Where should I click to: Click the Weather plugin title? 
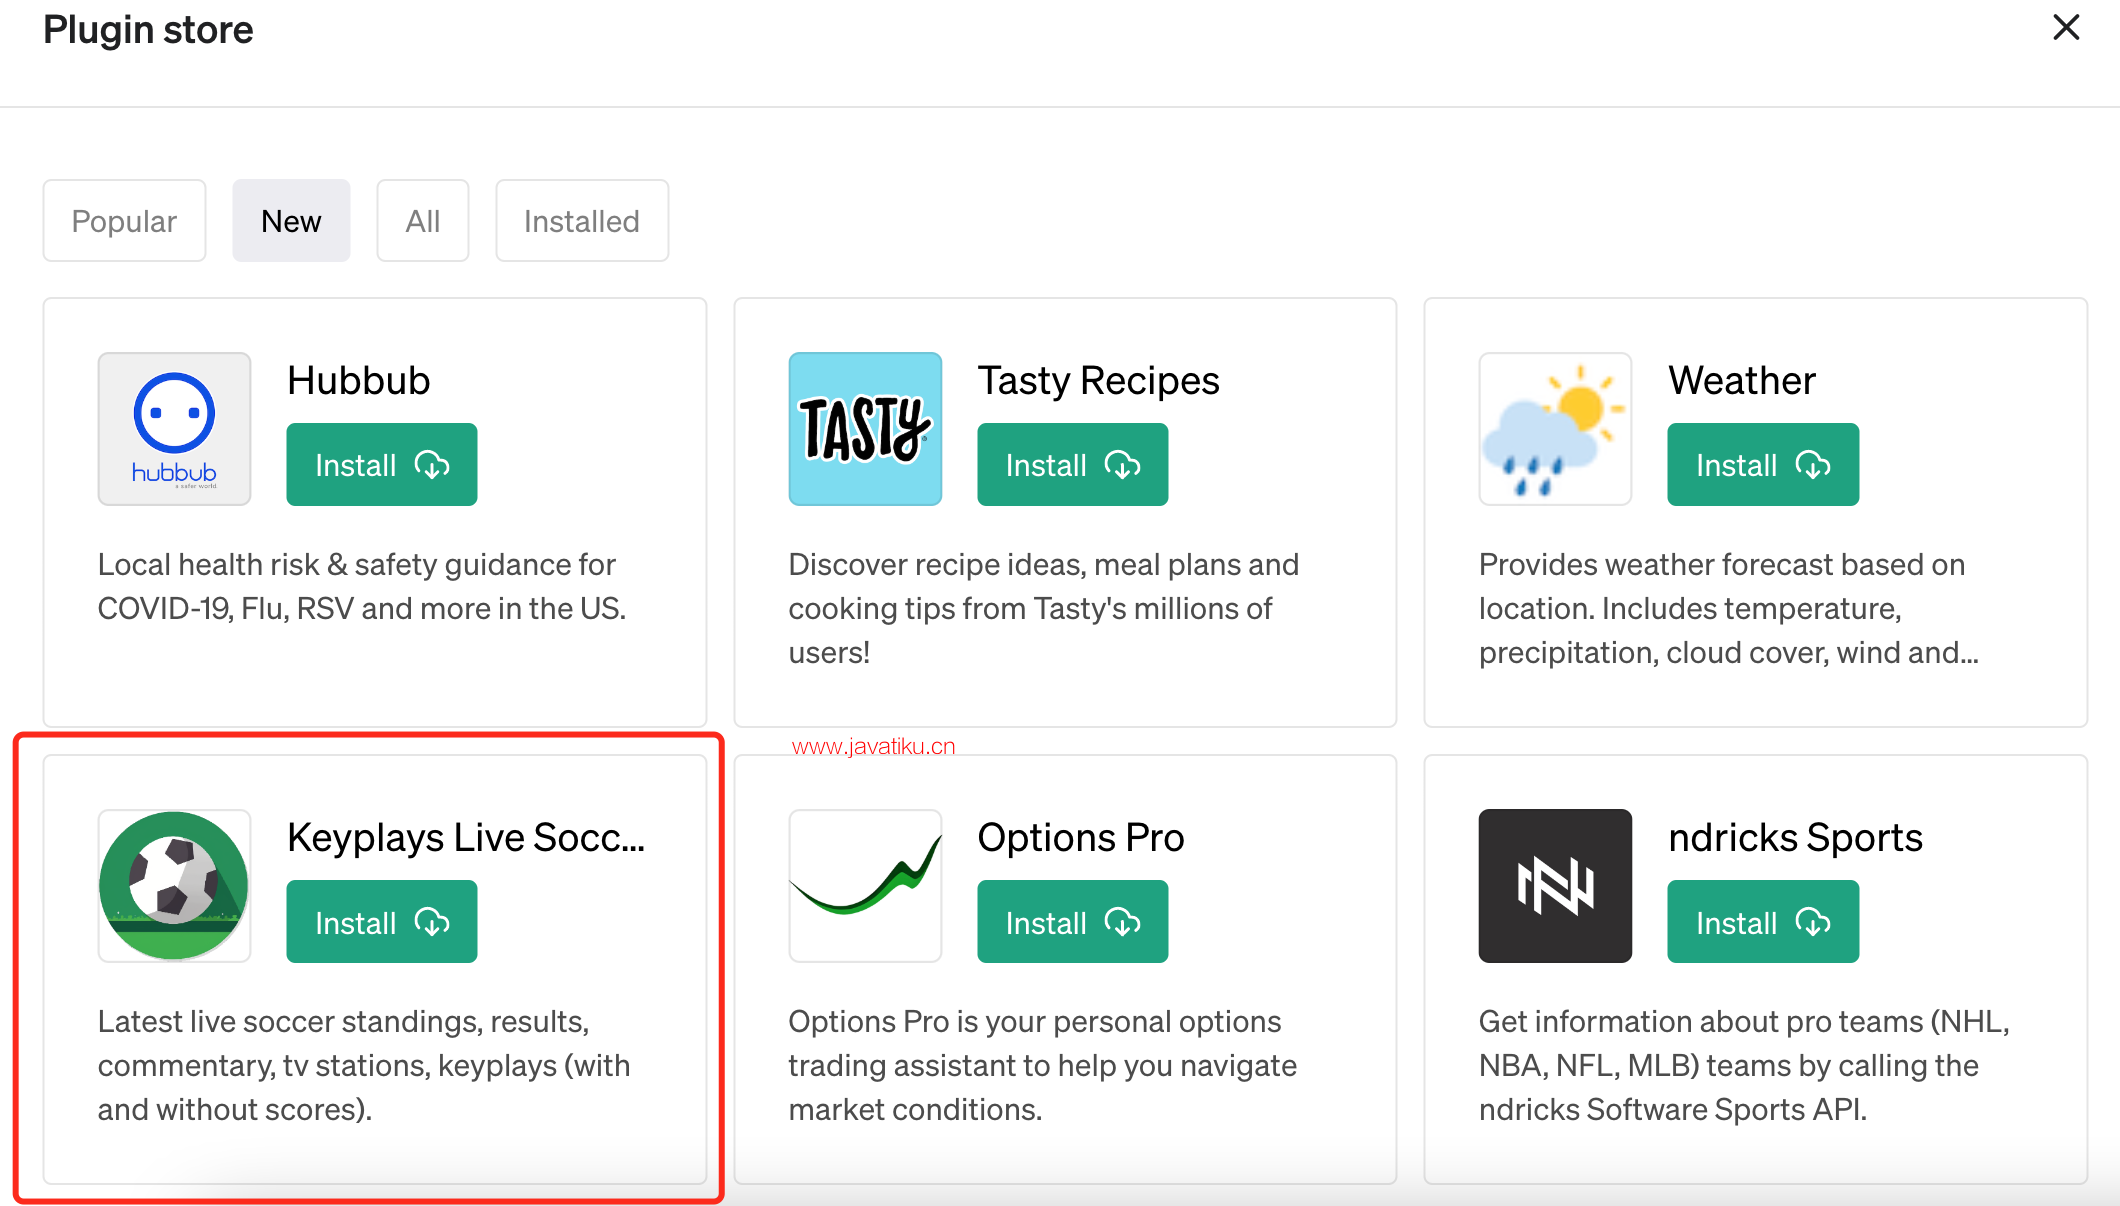1741,381
